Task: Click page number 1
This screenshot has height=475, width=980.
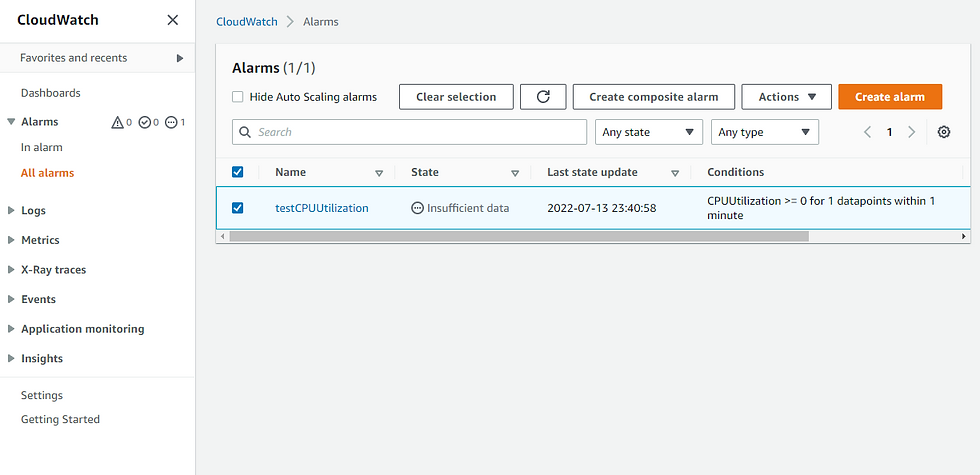Action: point(889,132)
